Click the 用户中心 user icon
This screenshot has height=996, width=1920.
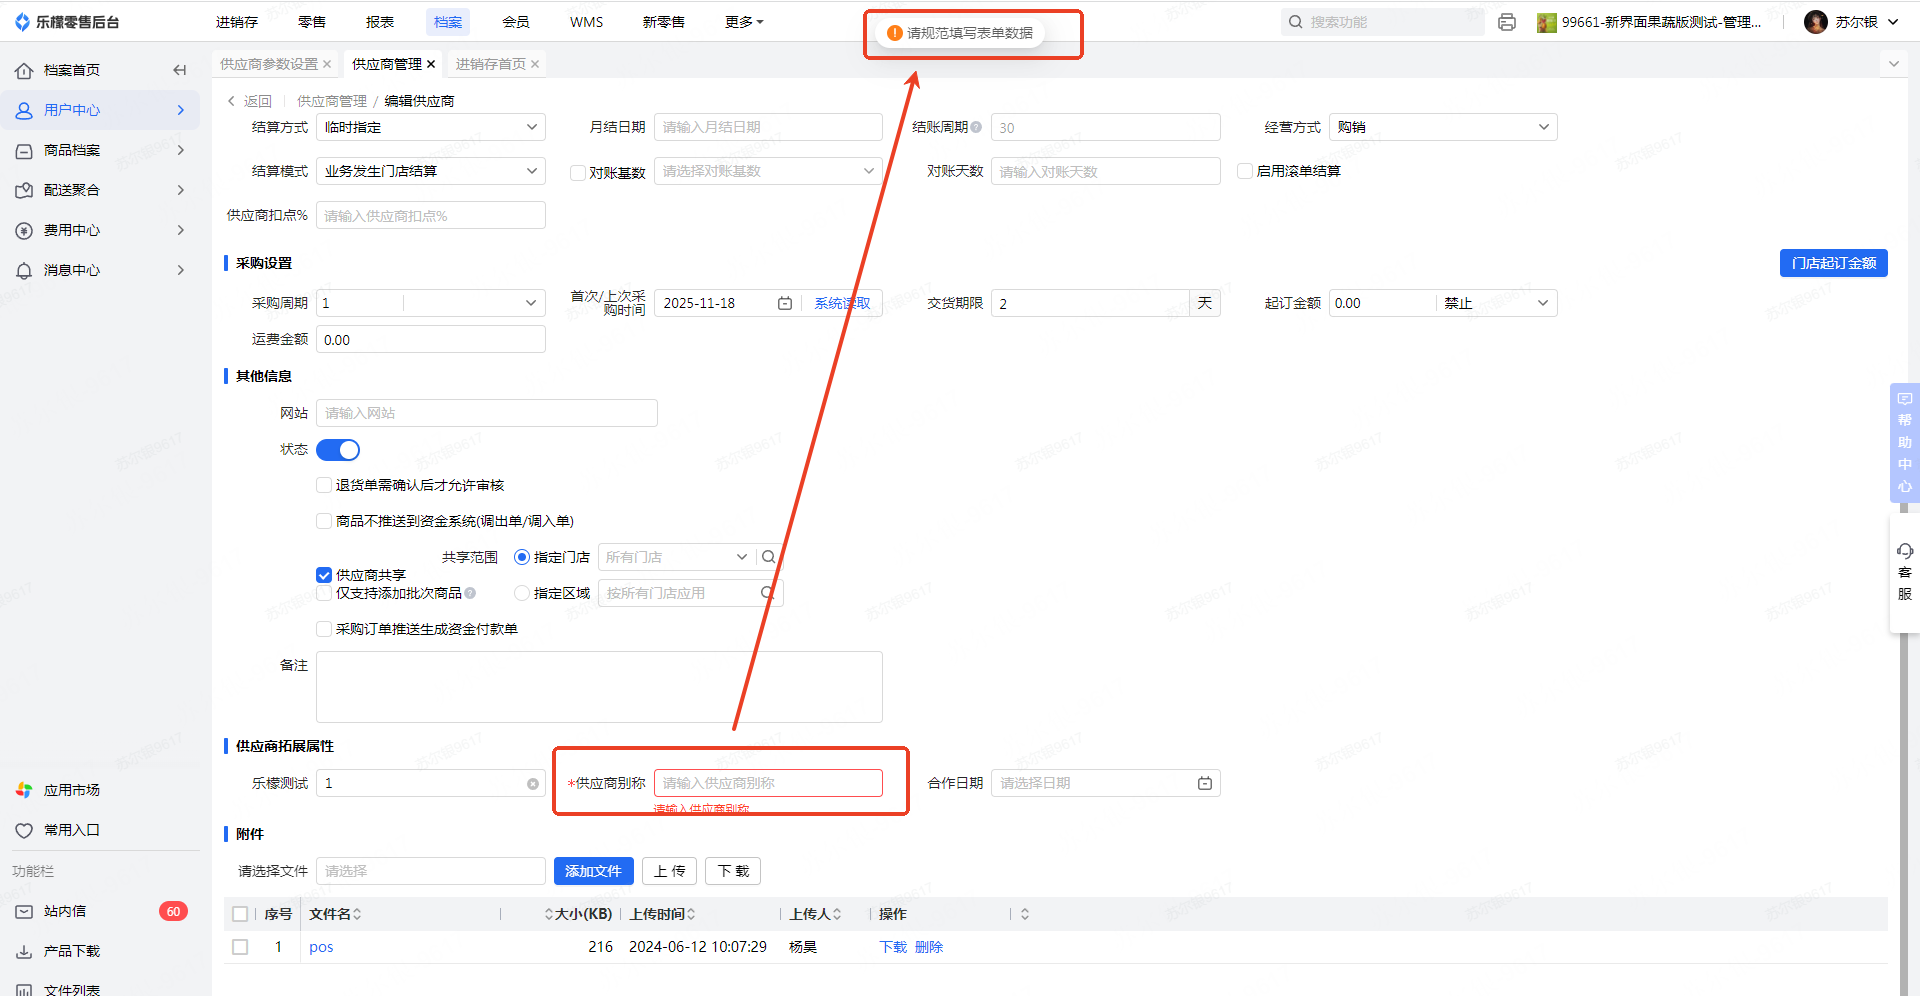click(x=24, y=110)
